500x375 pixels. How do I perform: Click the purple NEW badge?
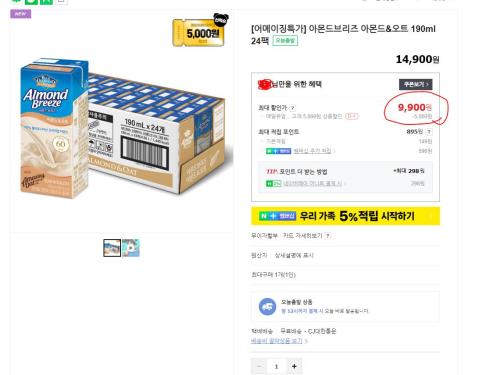(21, 14)
